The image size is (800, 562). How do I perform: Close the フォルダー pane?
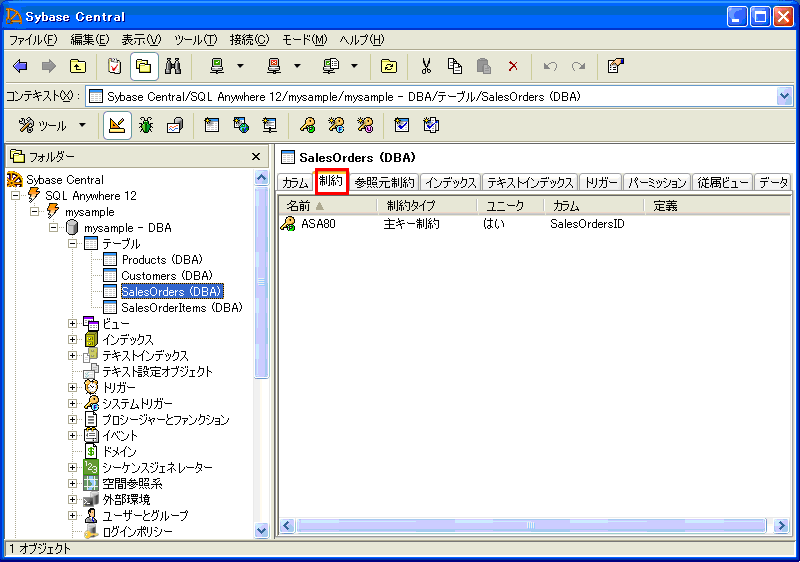(x=256, y=157)
